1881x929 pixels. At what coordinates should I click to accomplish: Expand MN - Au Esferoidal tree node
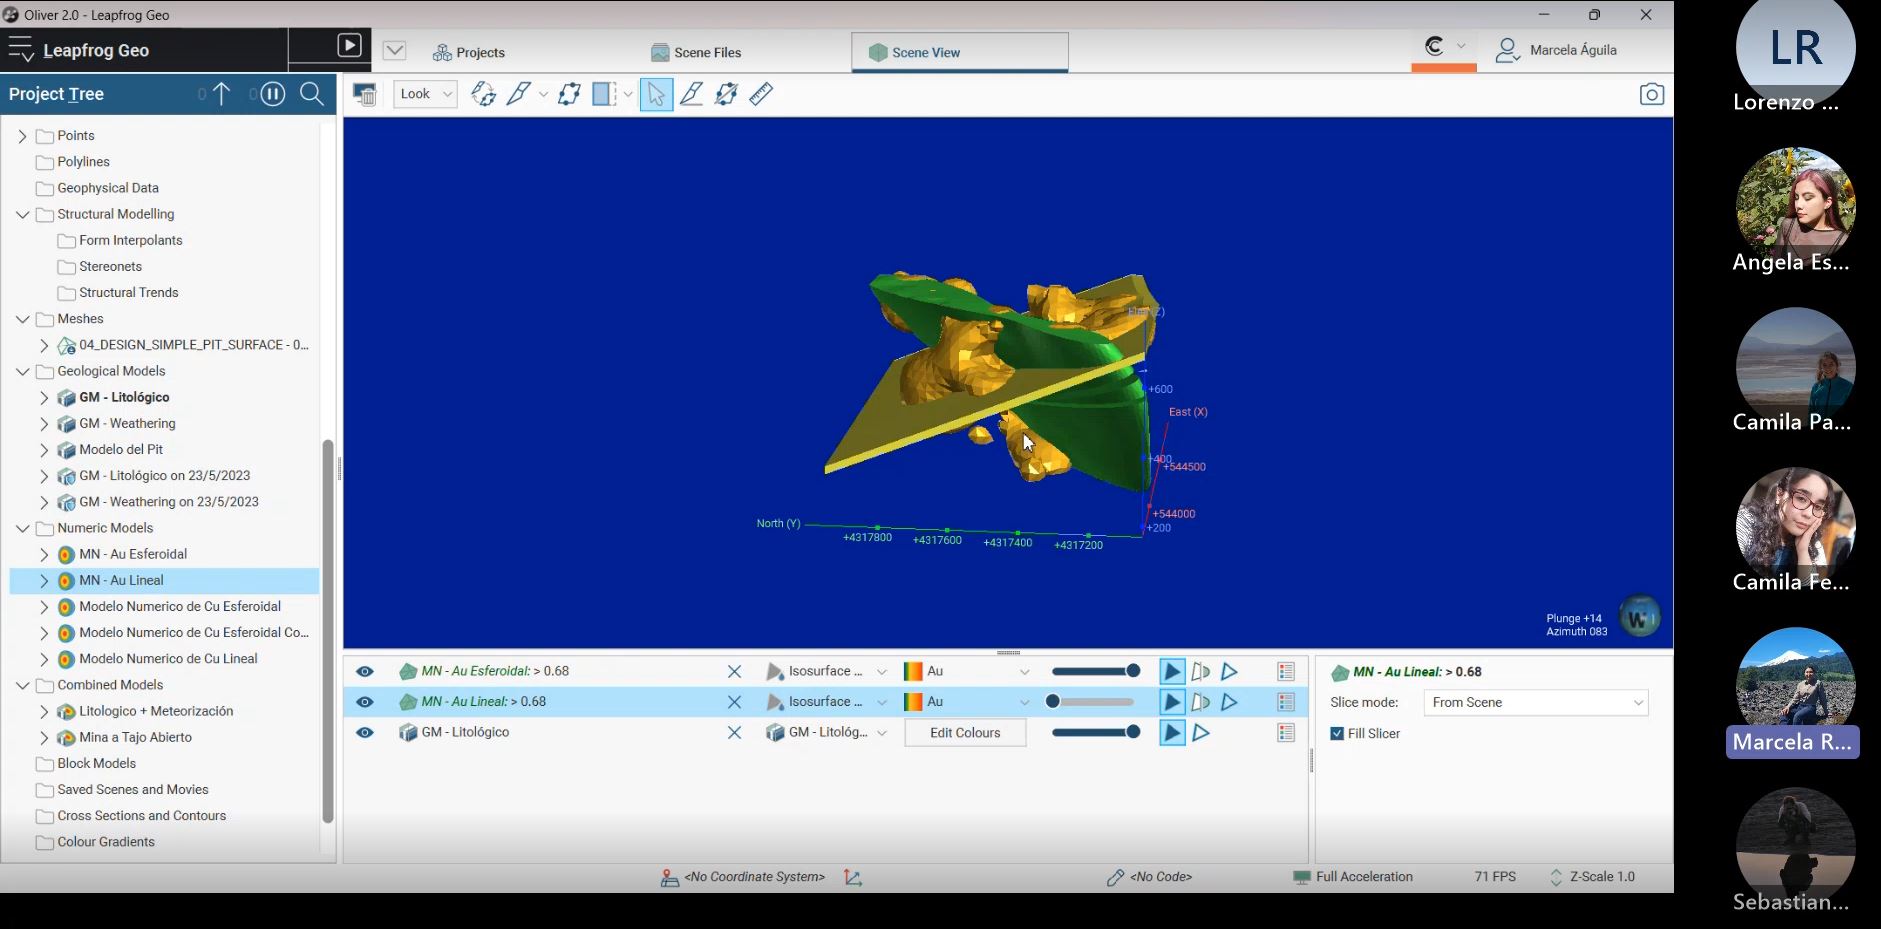pos(44,554)
